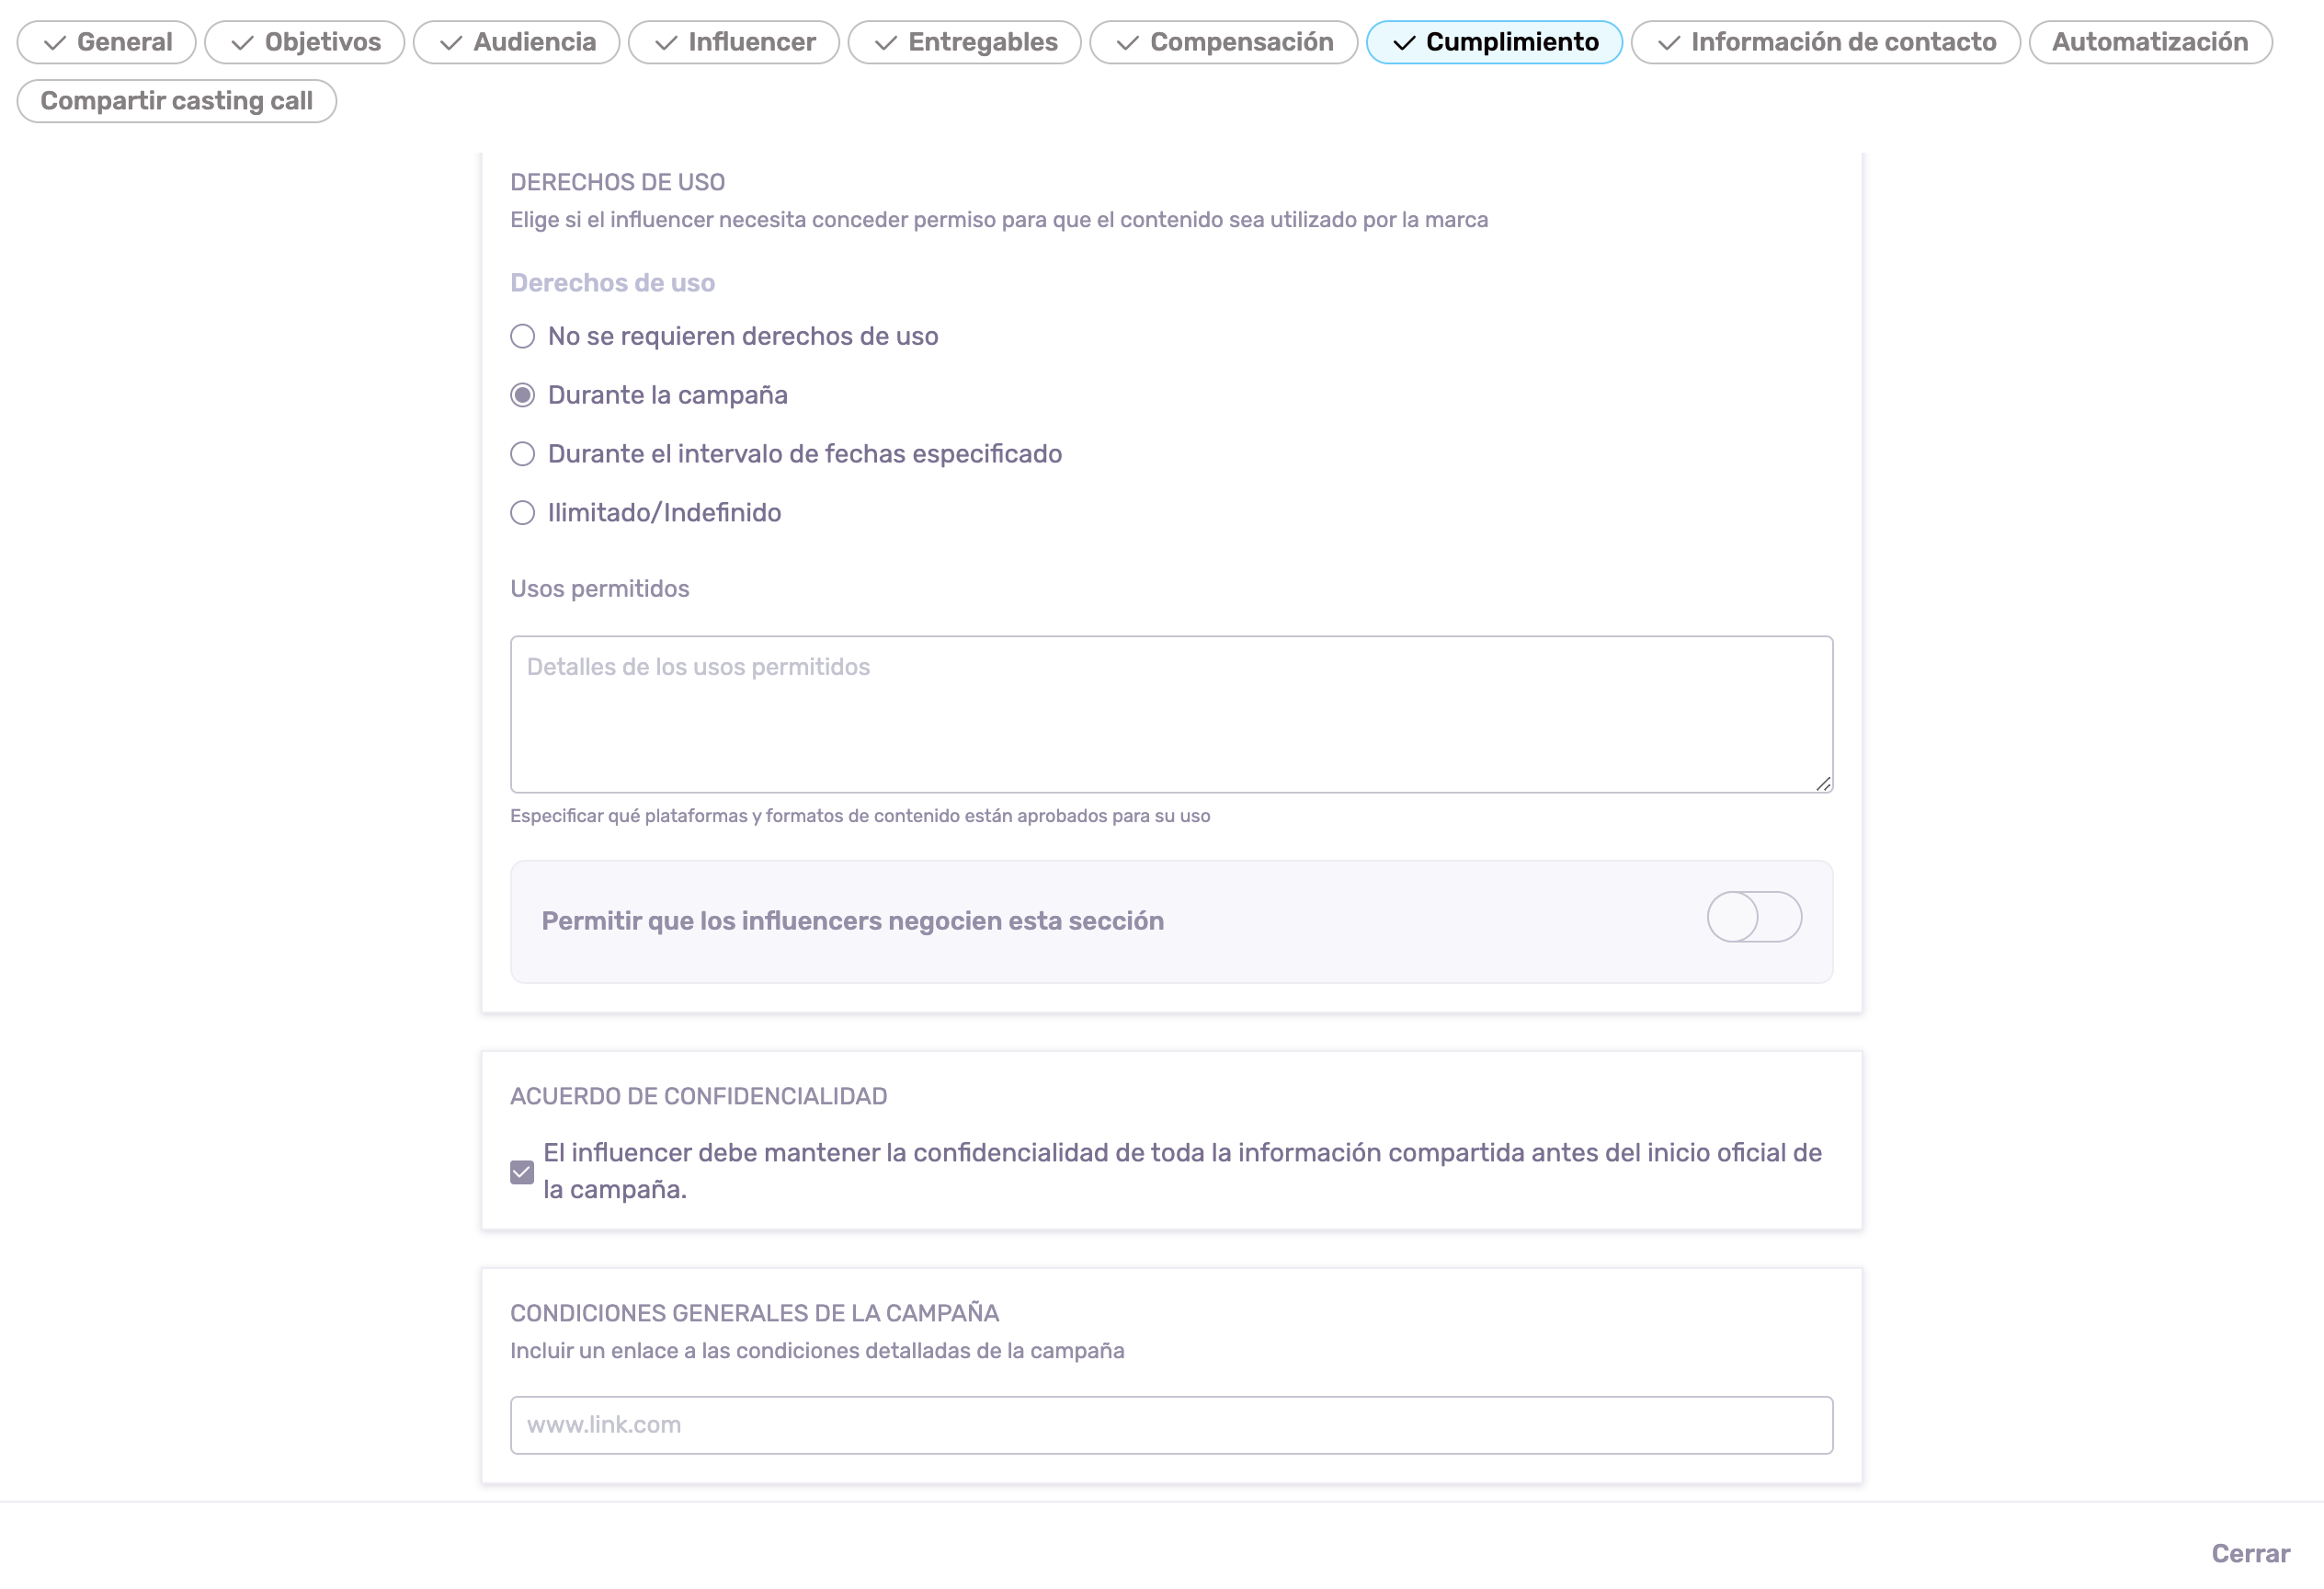
Task: Go to the Audiencia tab
Action: 517,42
